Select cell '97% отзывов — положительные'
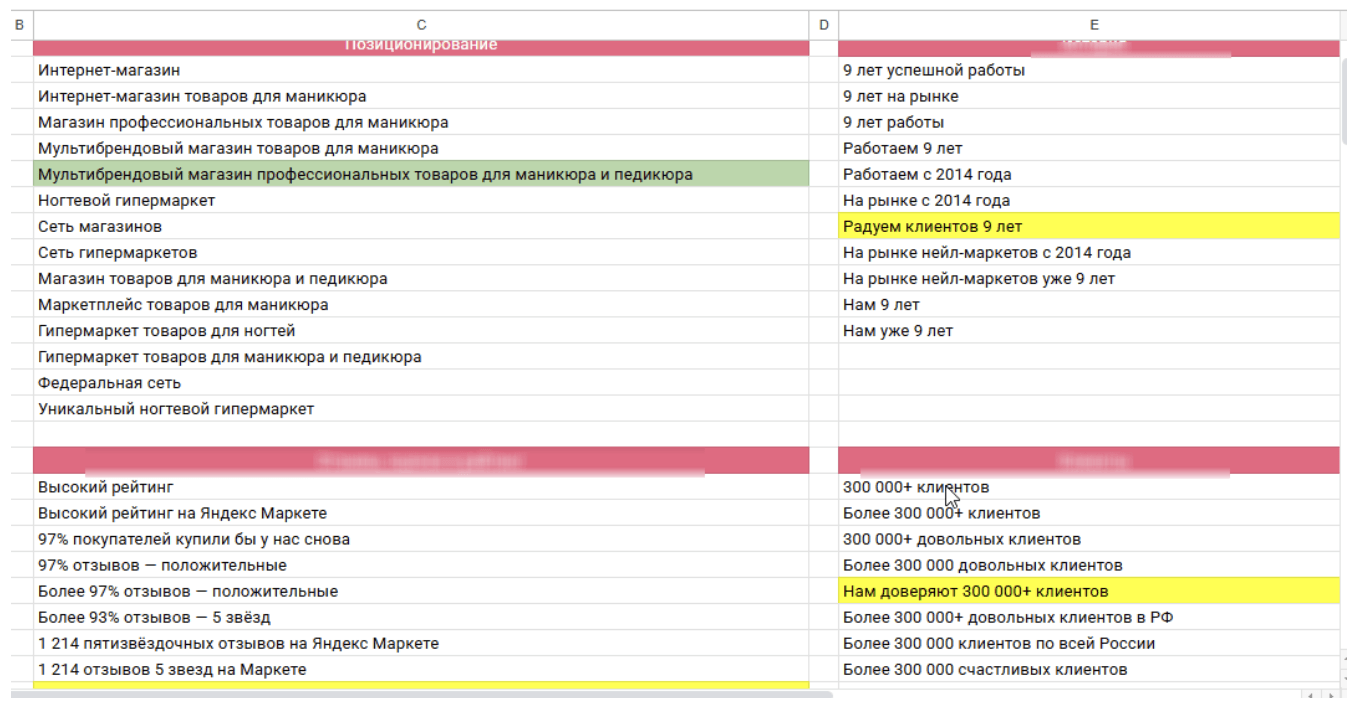 [x=421, y=565]
